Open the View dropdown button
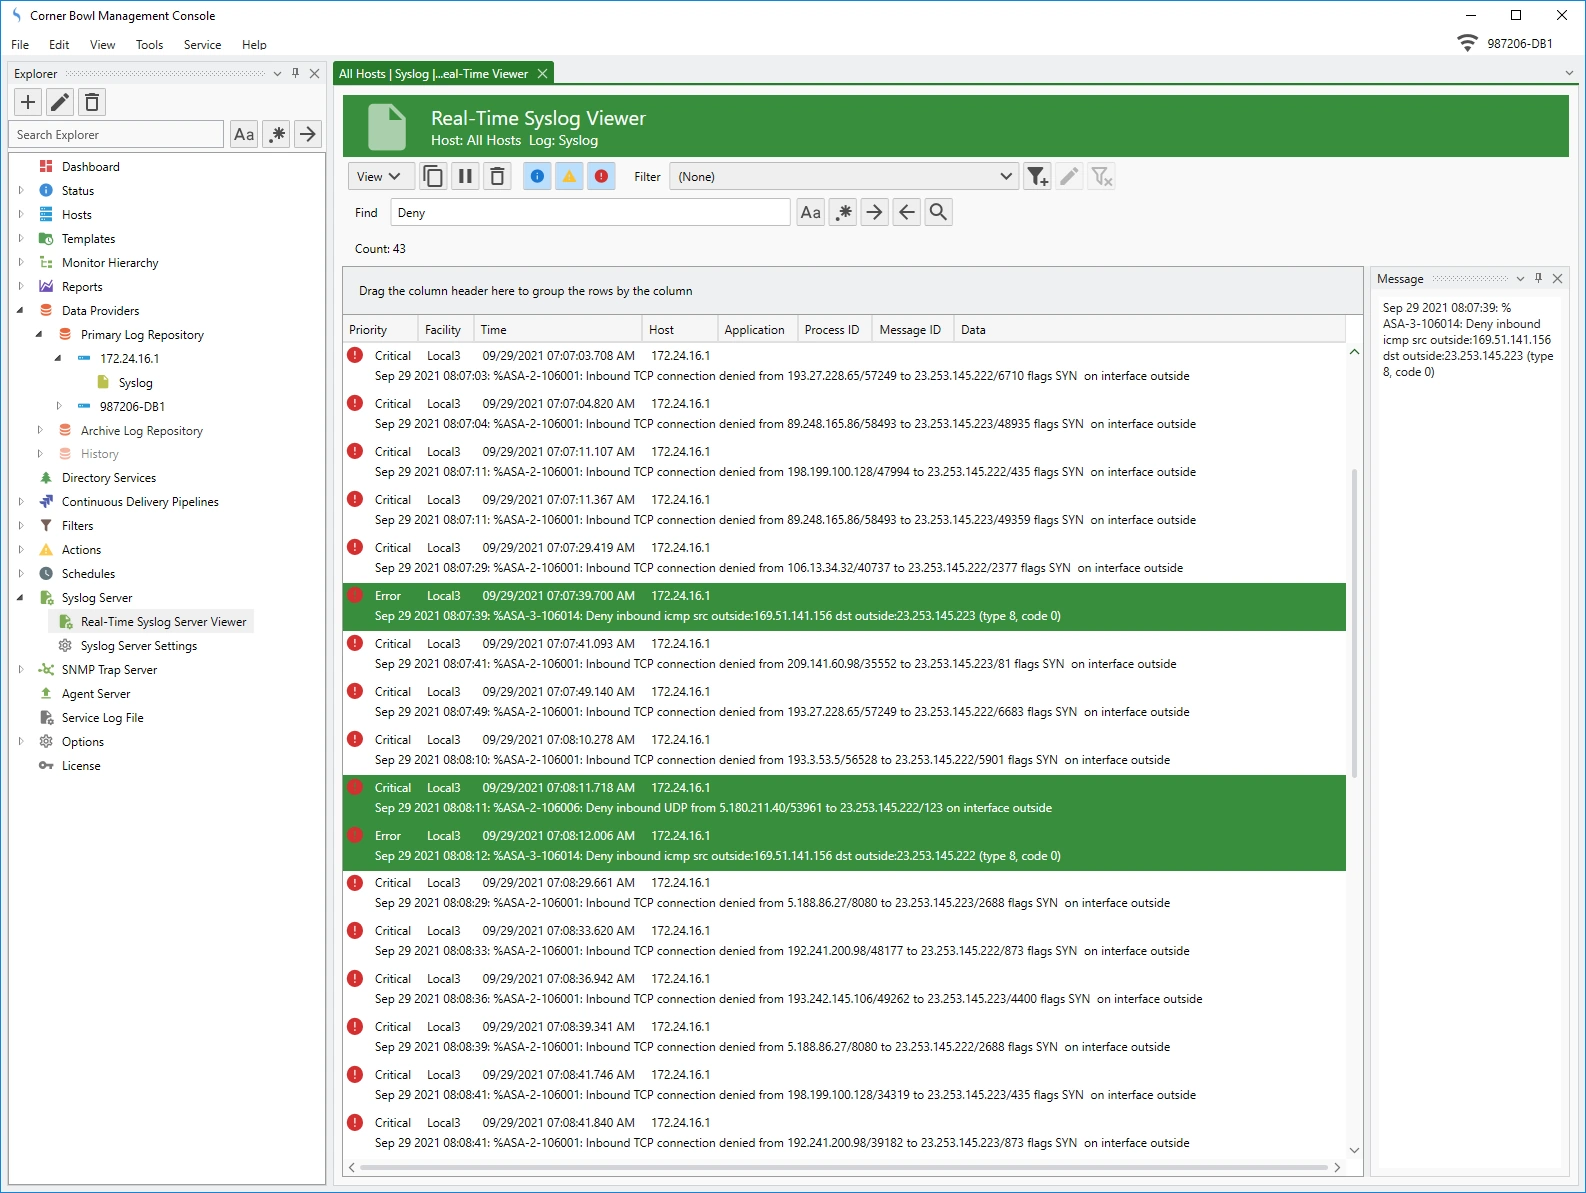 coord(378,177)
